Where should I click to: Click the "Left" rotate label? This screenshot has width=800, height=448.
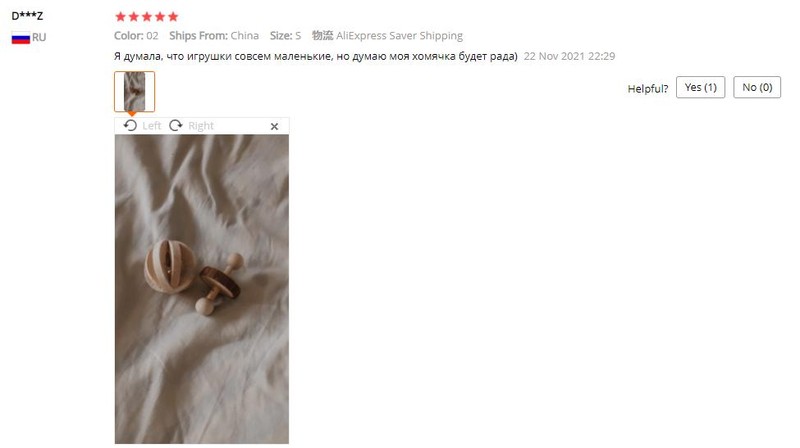pos(152,126)
